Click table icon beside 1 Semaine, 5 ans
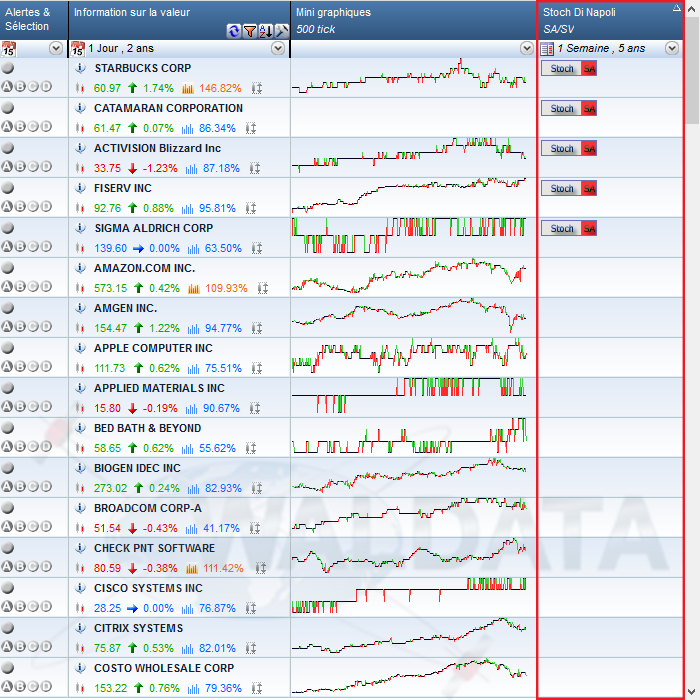 coord(547,49)
